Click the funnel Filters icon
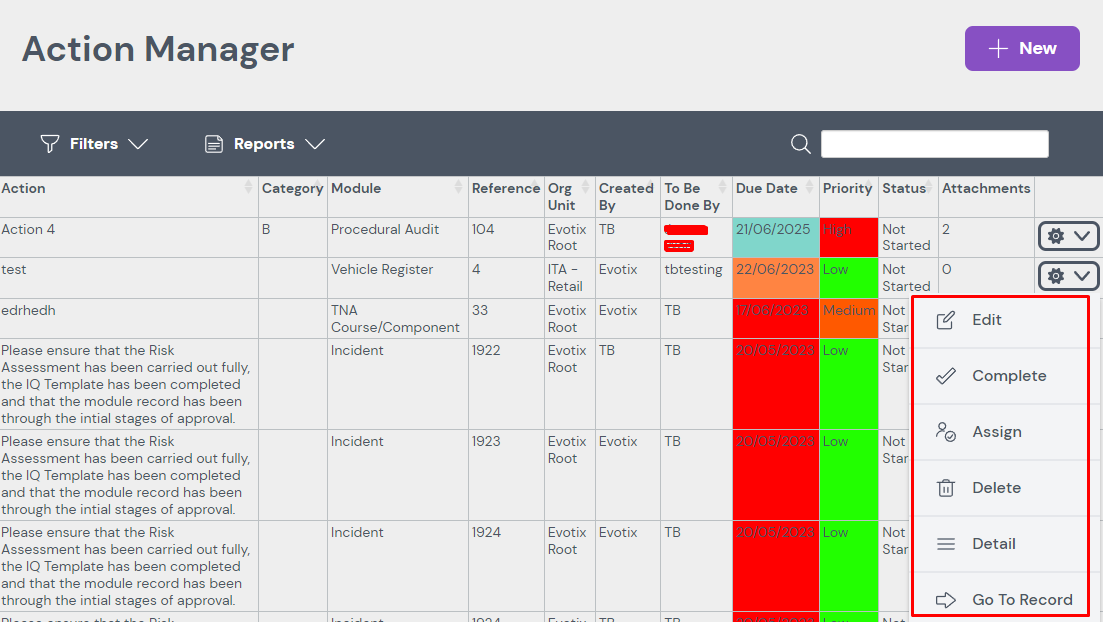The image size is (1103, 622). (49, 144)
